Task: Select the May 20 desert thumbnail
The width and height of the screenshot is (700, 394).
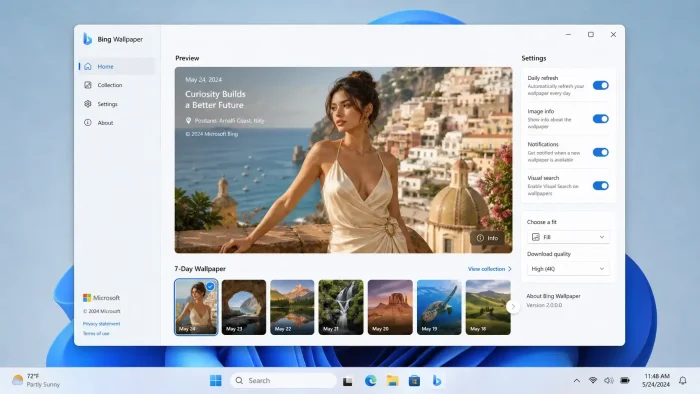Action: (x=390, y=307)
